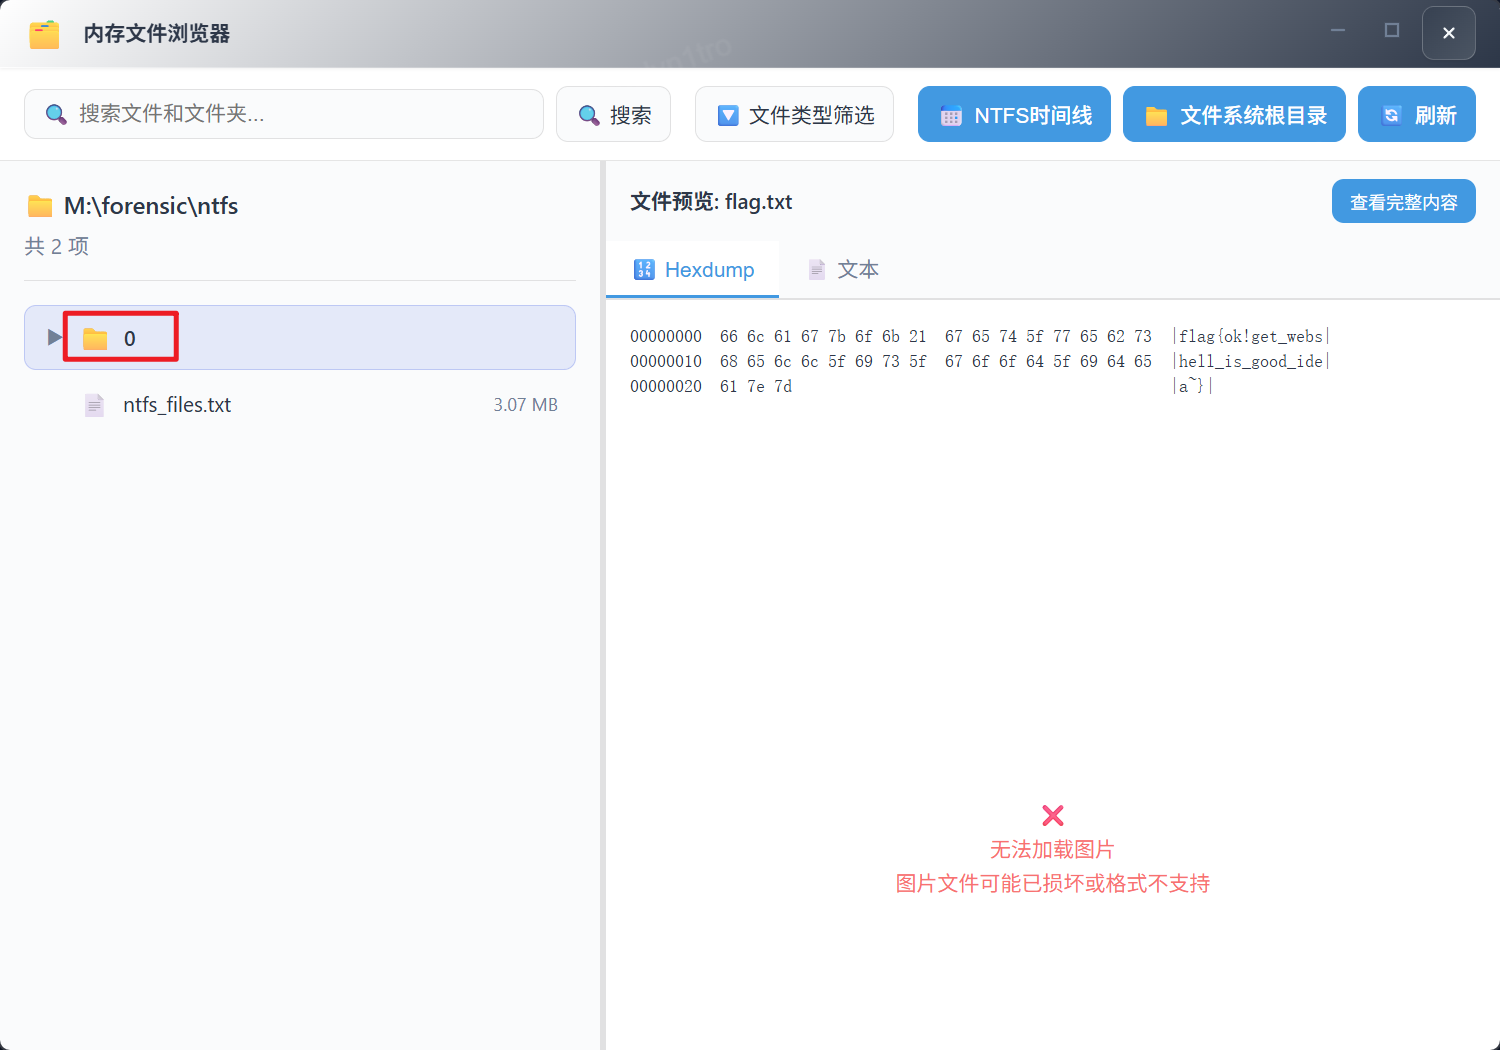Click the magnifier icon in search field
The height and width of the screenshot is (1050, 1500).
[57, 115]
